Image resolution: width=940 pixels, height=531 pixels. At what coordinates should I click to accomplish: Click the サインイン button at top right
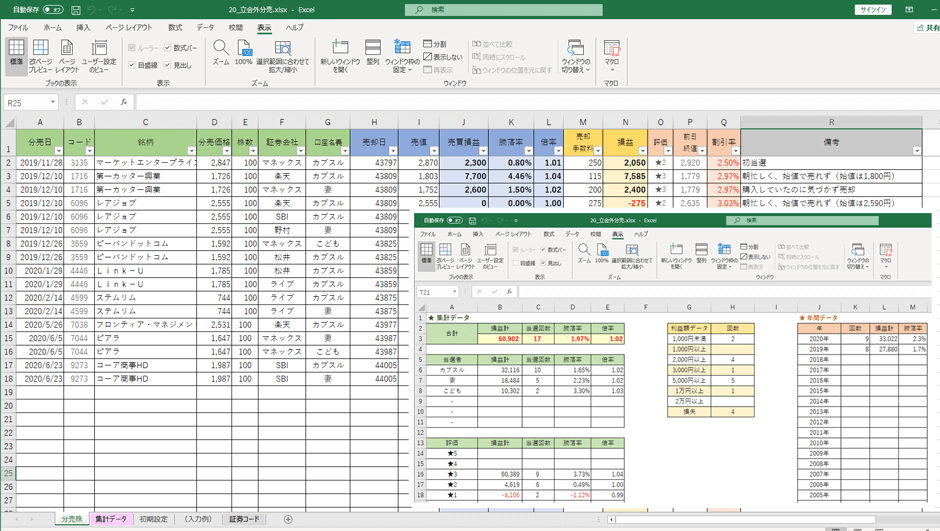click(x=873, y=10)
